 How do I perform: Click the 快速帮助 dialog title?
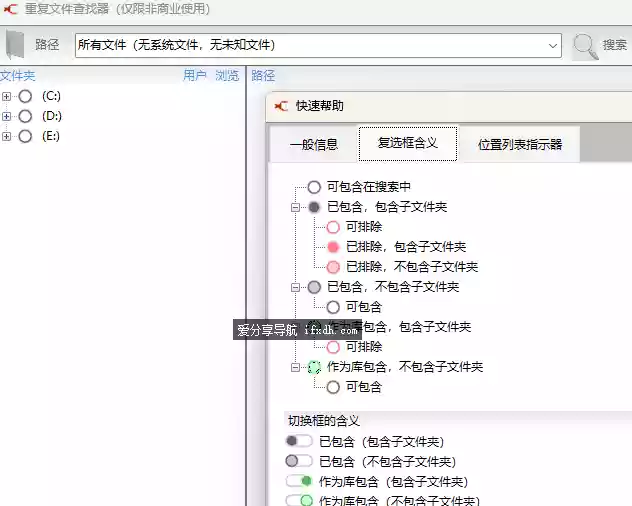(320, 106)
